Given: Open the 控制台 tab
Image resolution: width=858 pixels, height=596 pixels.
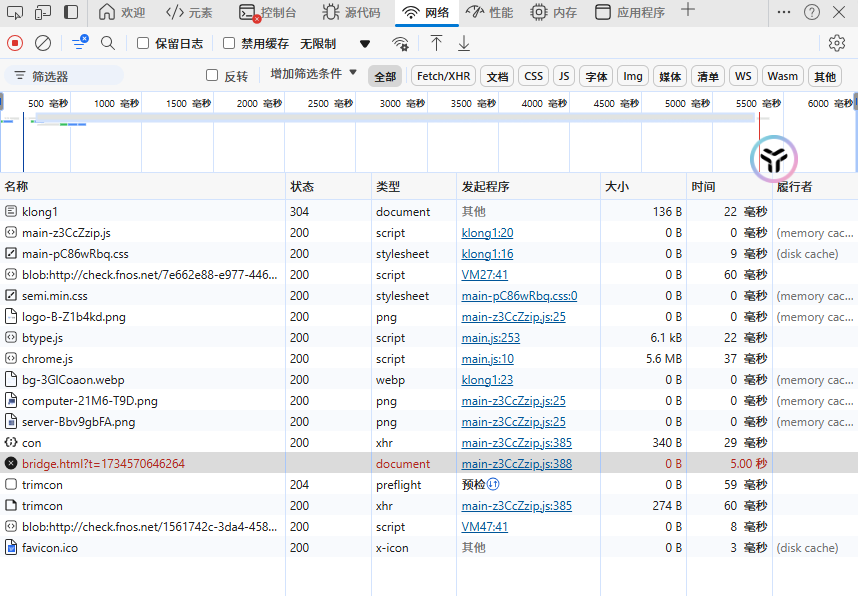Looking at the screenshot, I should tap(268, 12).
